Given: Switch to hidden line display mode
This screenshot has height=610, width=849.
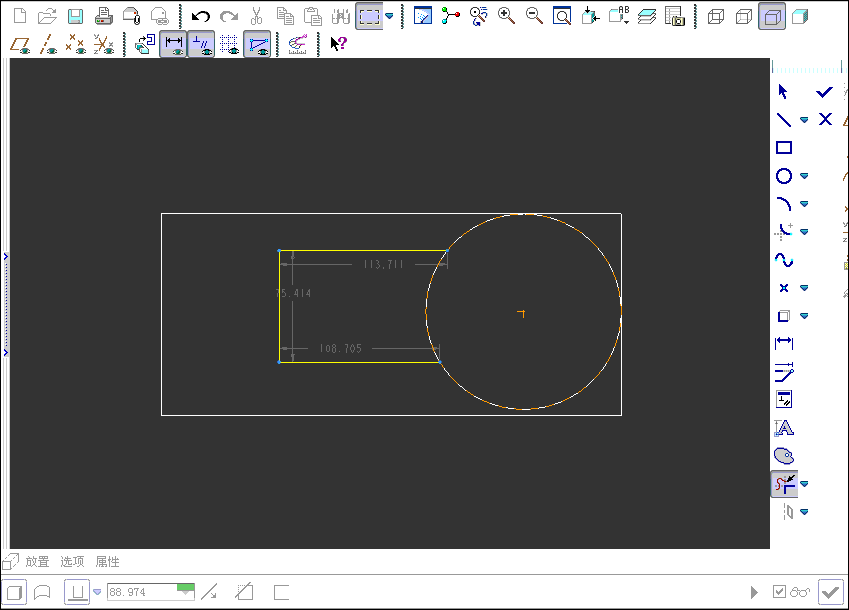Looking at the screenshot, I should 744,16.
